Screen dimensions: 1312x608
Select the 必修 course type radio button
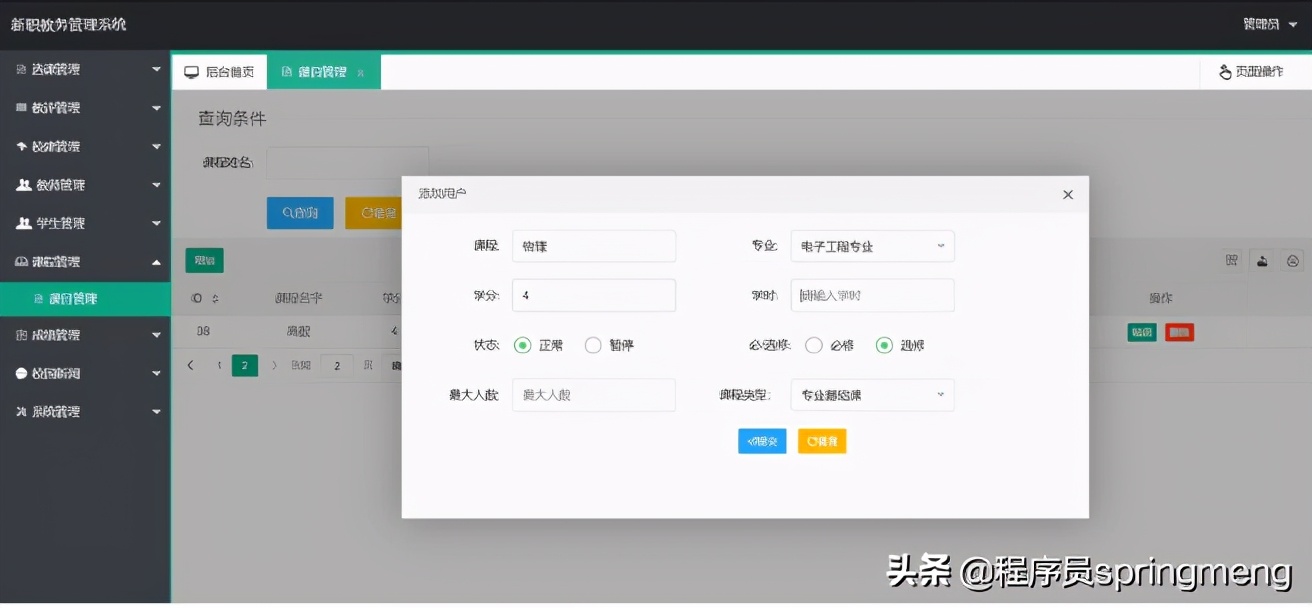814,345
